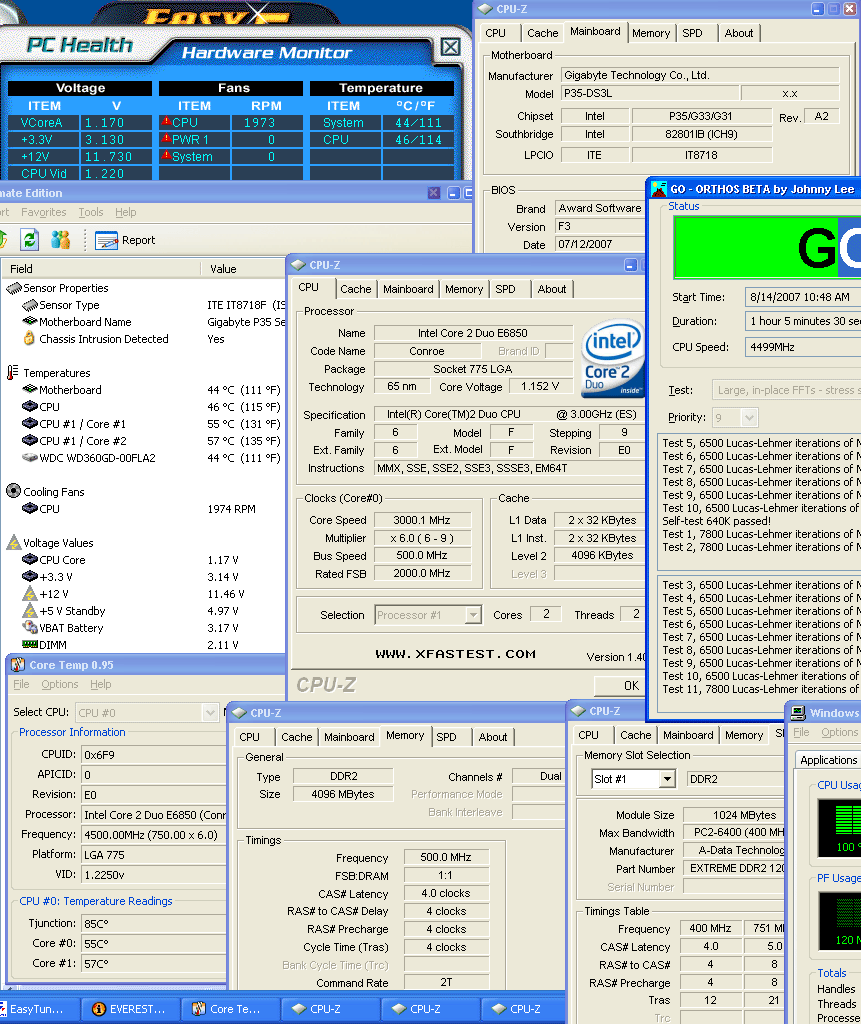Click the green GO status indicator in ORTHOS
This screenshot has height=1024, width=861.
[767, 248]
